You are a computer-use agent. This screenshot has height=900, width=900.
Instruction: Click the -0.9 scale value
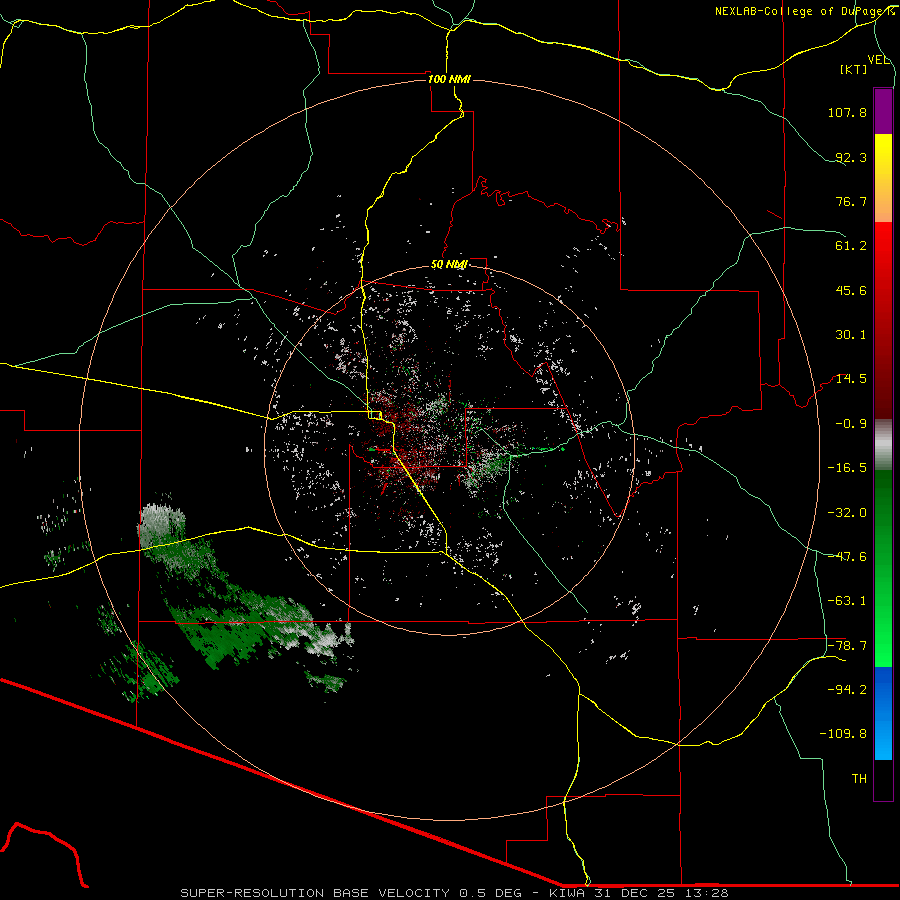pos(851,424)
